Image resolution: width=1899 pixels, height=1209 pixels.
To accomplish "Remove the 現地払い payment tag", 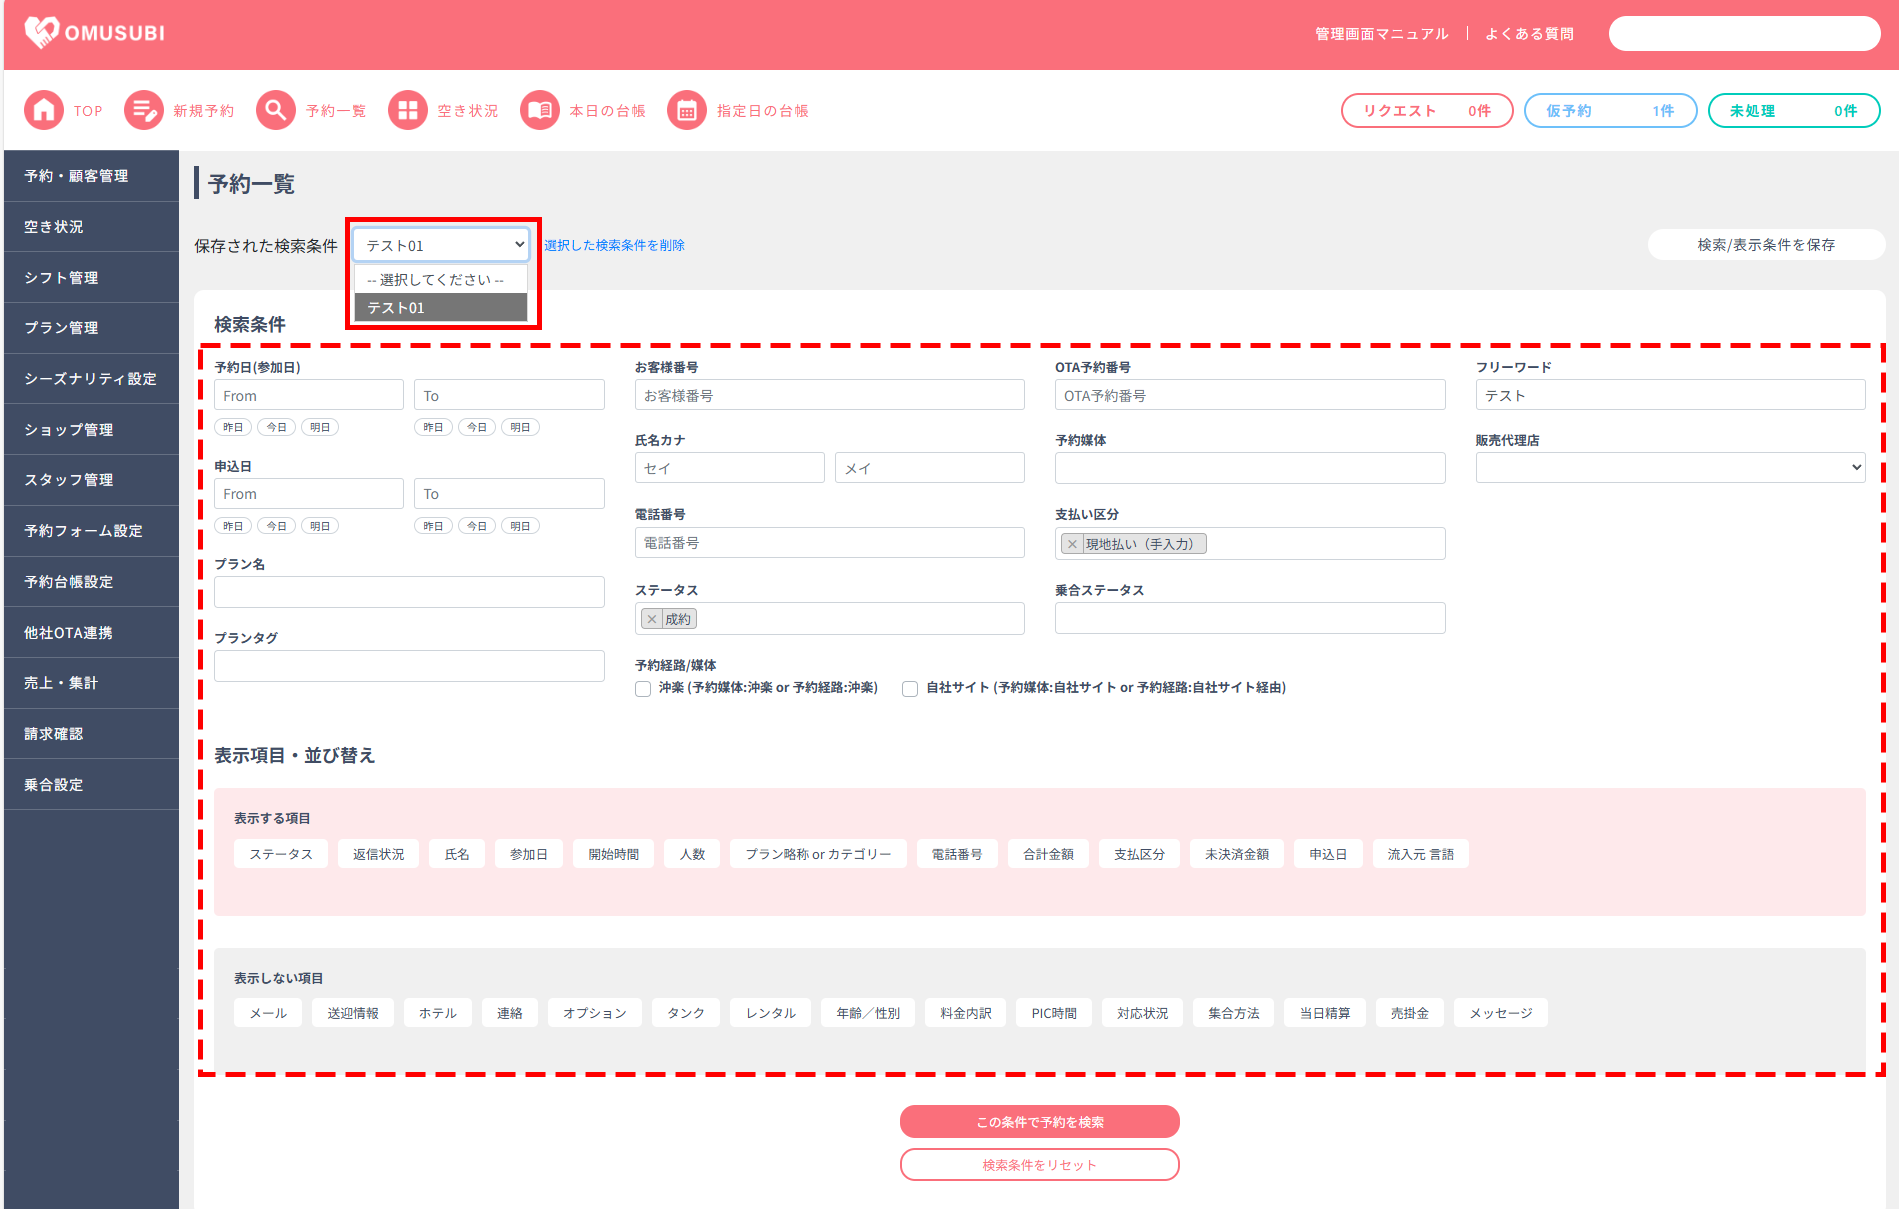I will (1072, 544).
